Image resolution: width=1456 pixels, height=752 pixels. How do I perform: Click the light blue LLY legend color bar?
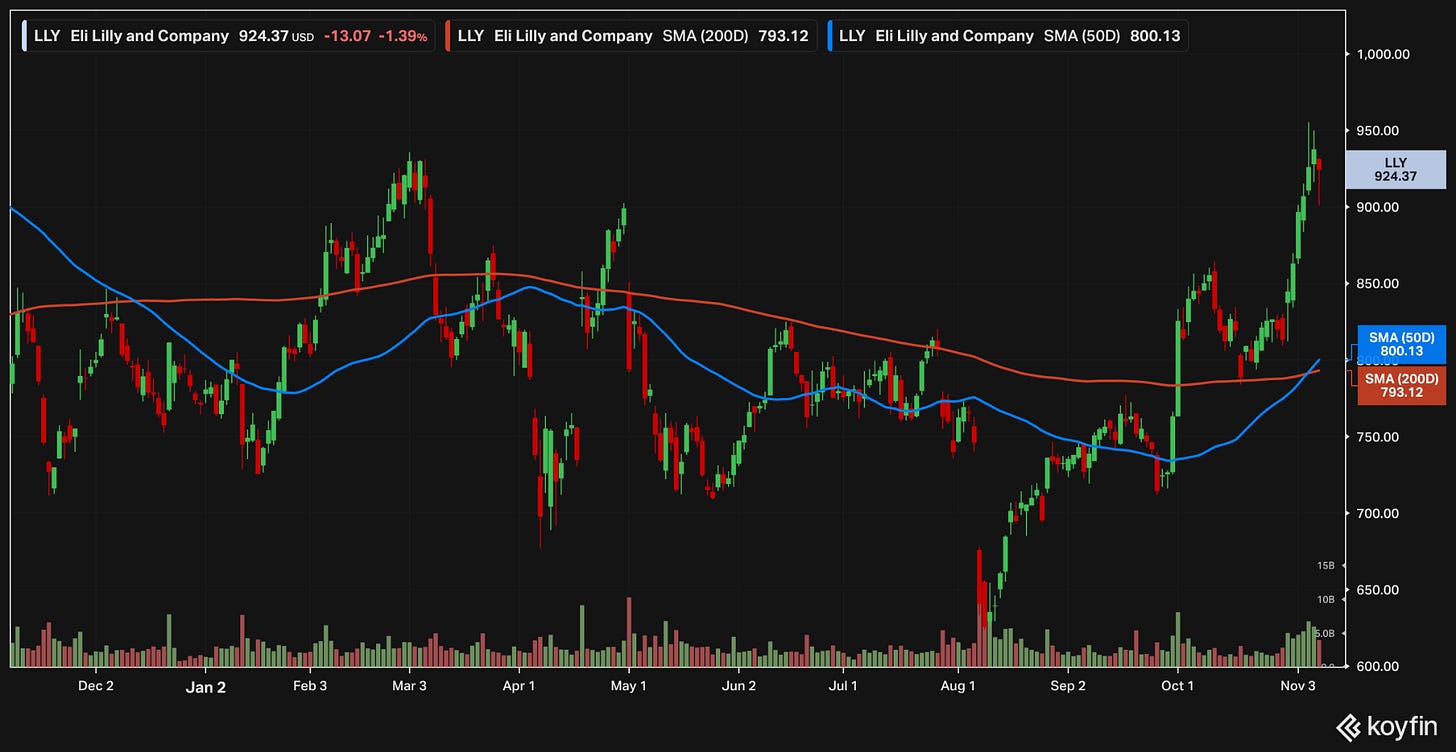click(x=26, y=36)
